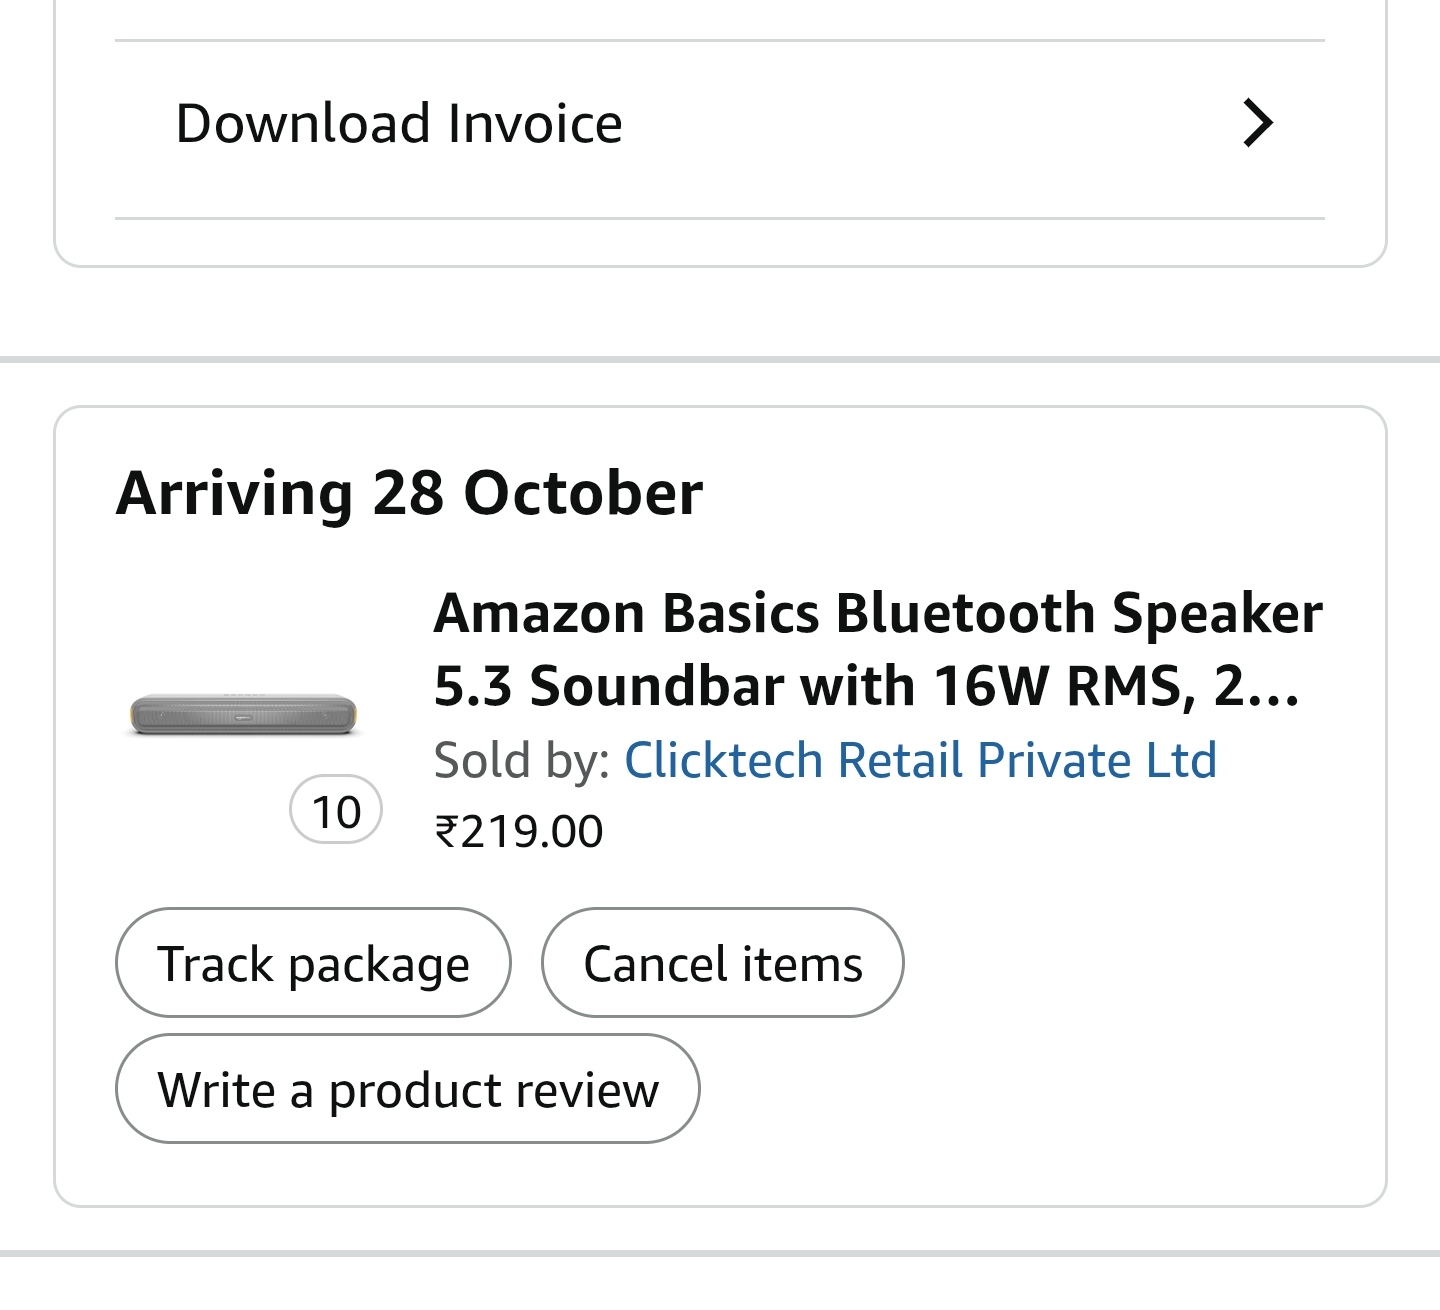Tap the truncated title ellipsis after RMS

[x=1272, y=688]
